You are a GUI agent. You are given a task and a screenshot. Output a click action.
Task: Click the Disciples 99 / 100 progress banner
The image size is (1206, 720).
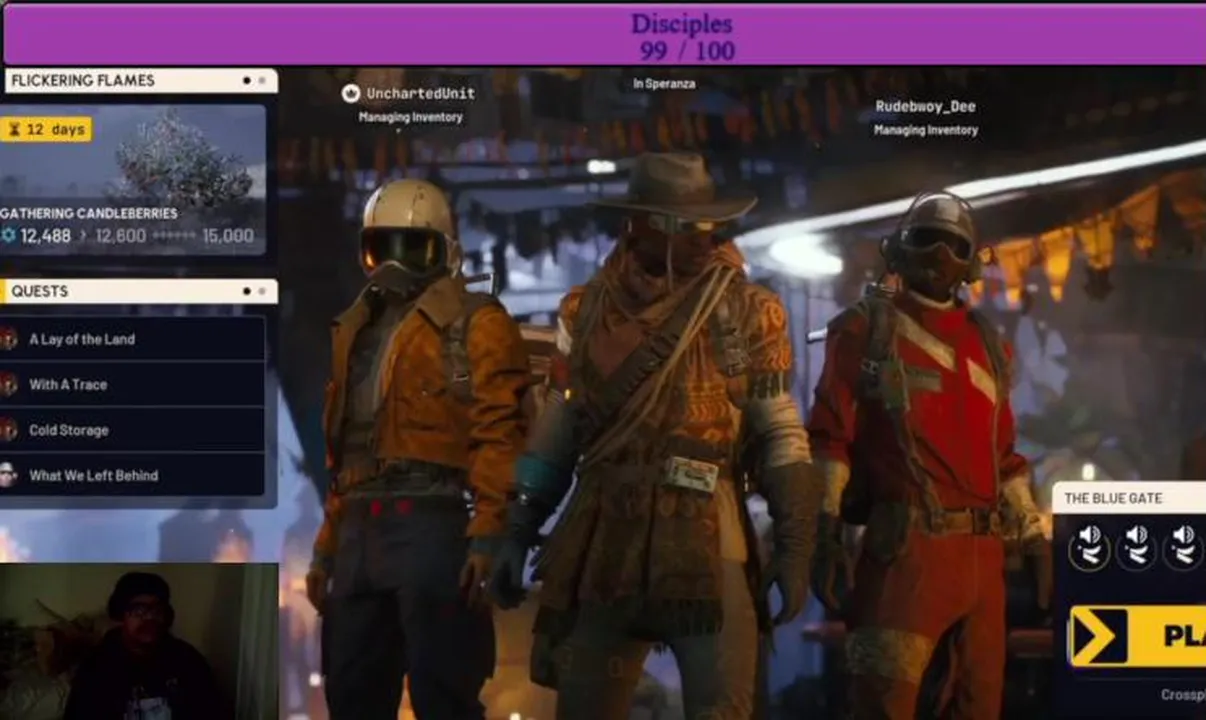tap(603, 35)
